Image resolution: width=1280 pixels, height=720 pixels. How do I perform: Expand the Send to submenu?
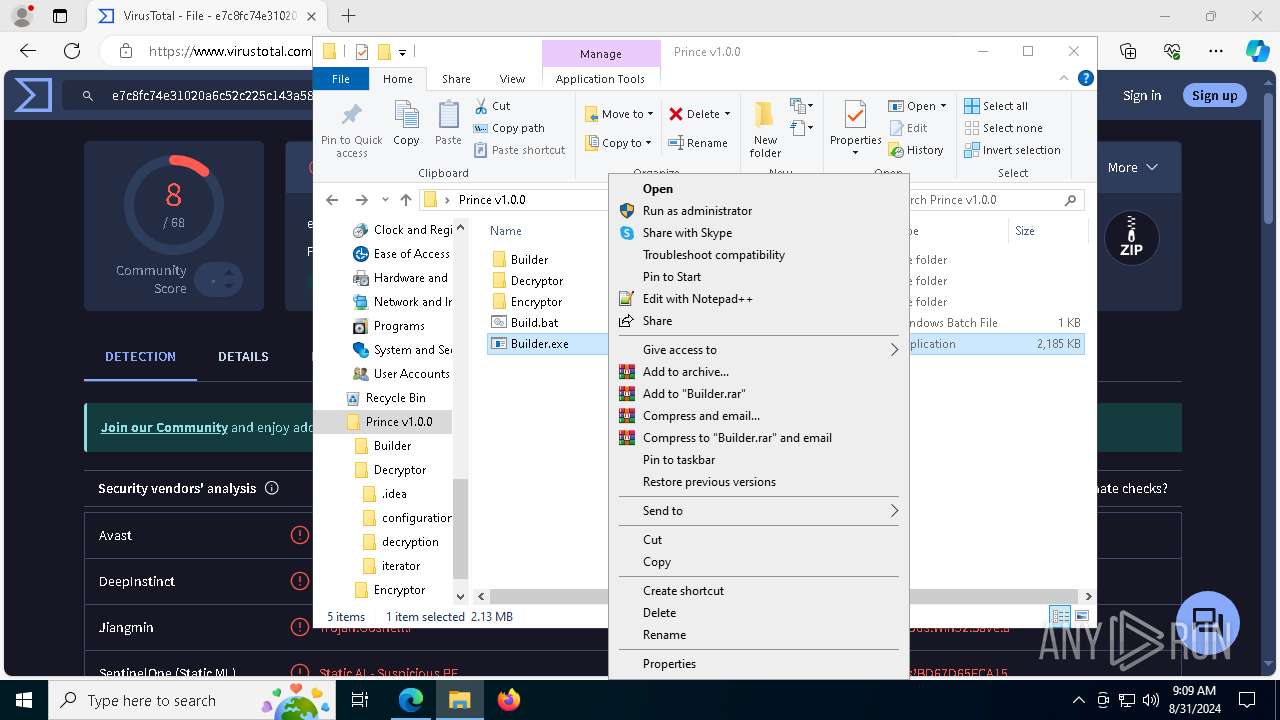[x=760, y=511]
